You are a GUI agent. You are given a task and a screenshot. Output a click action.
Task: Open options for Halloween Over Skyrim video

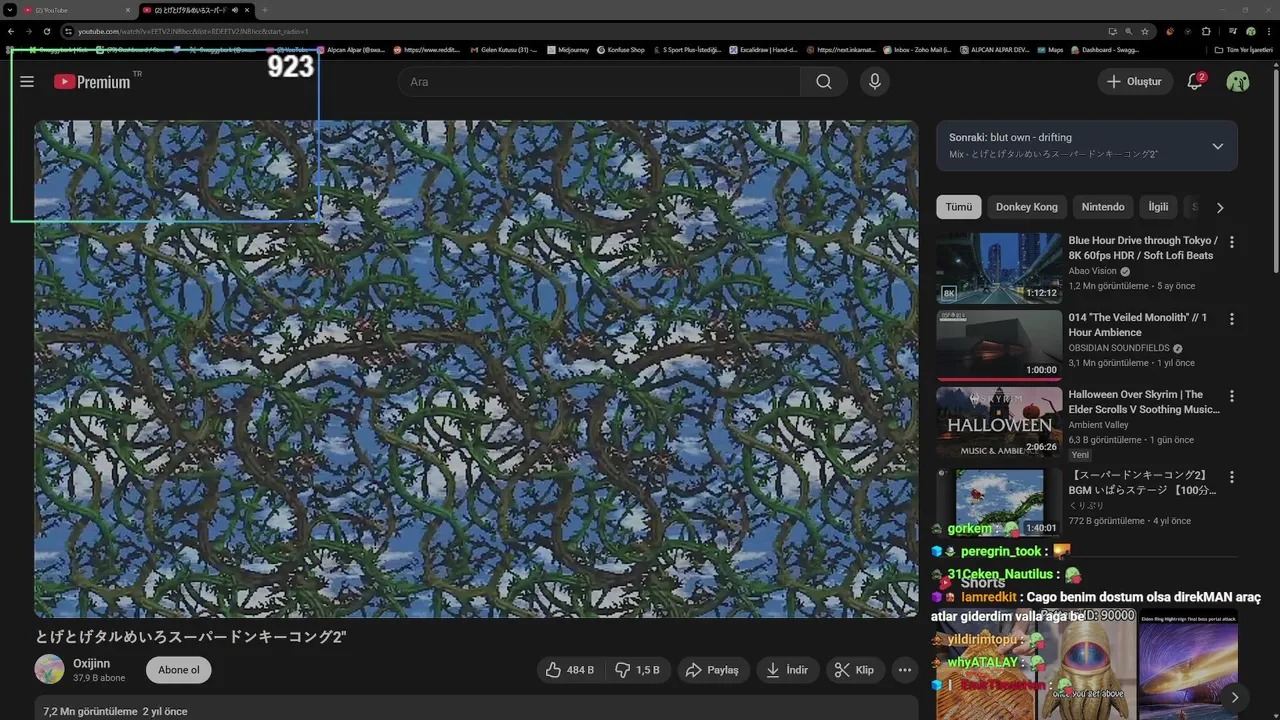[x=1231, y=396]
